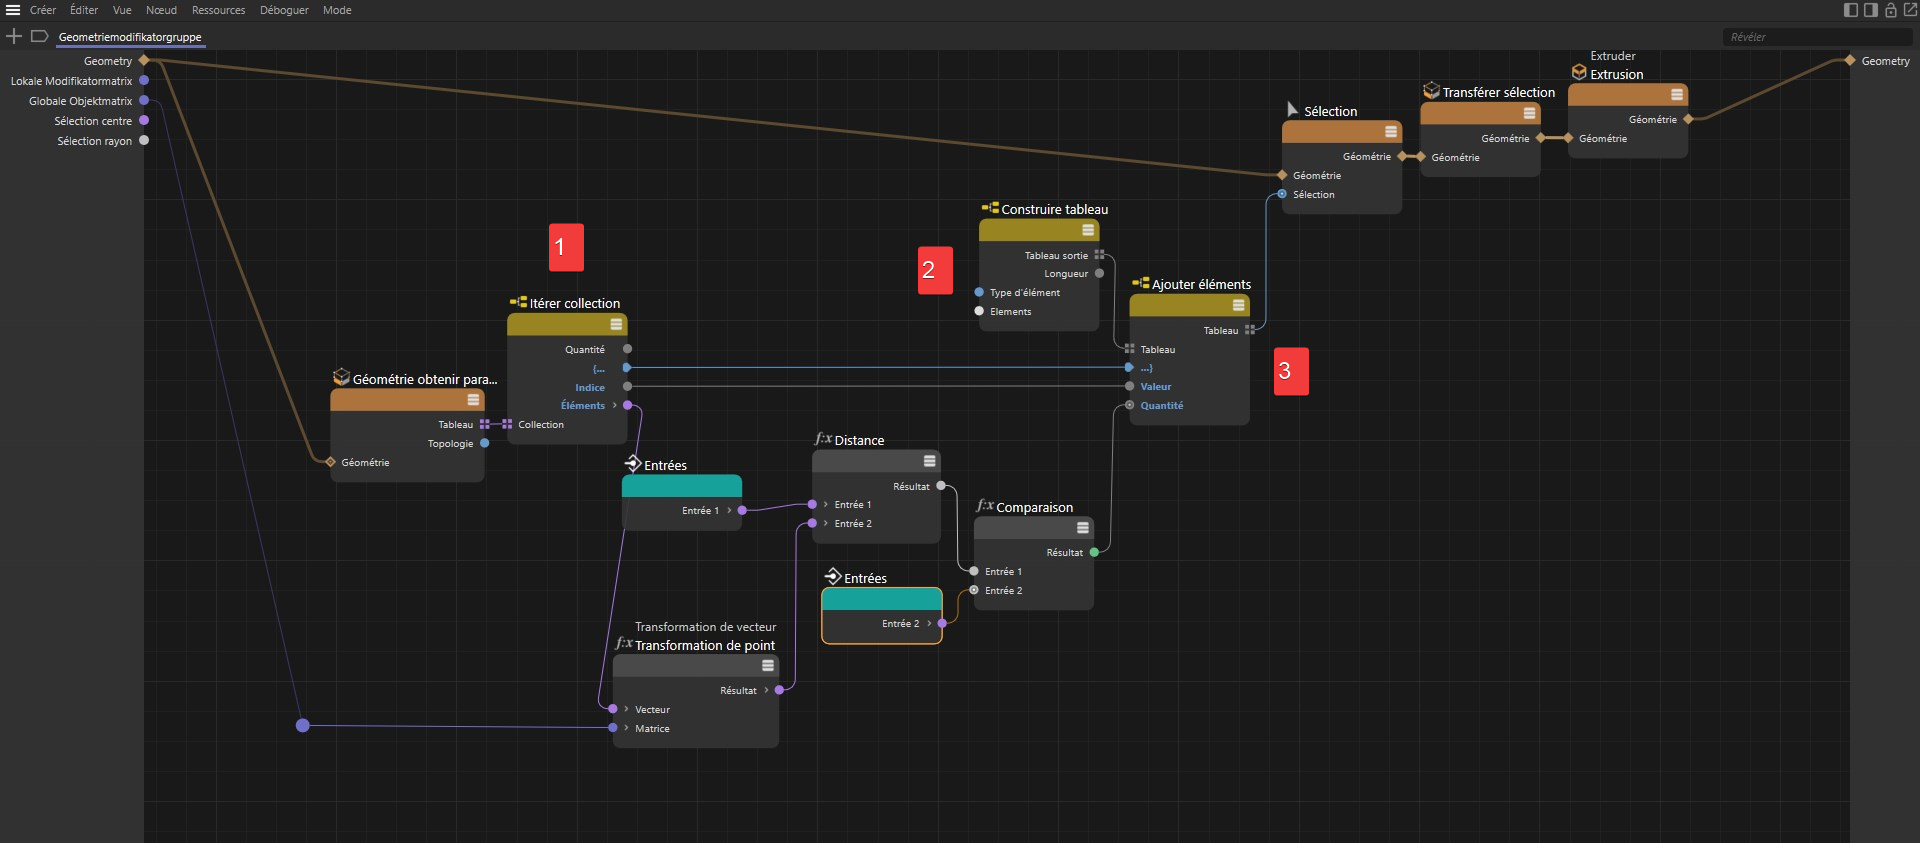Screen dimensions: 1920x843
Task: Click the tag-shaped icon beside the path
Action: click(x=40, y=36)
